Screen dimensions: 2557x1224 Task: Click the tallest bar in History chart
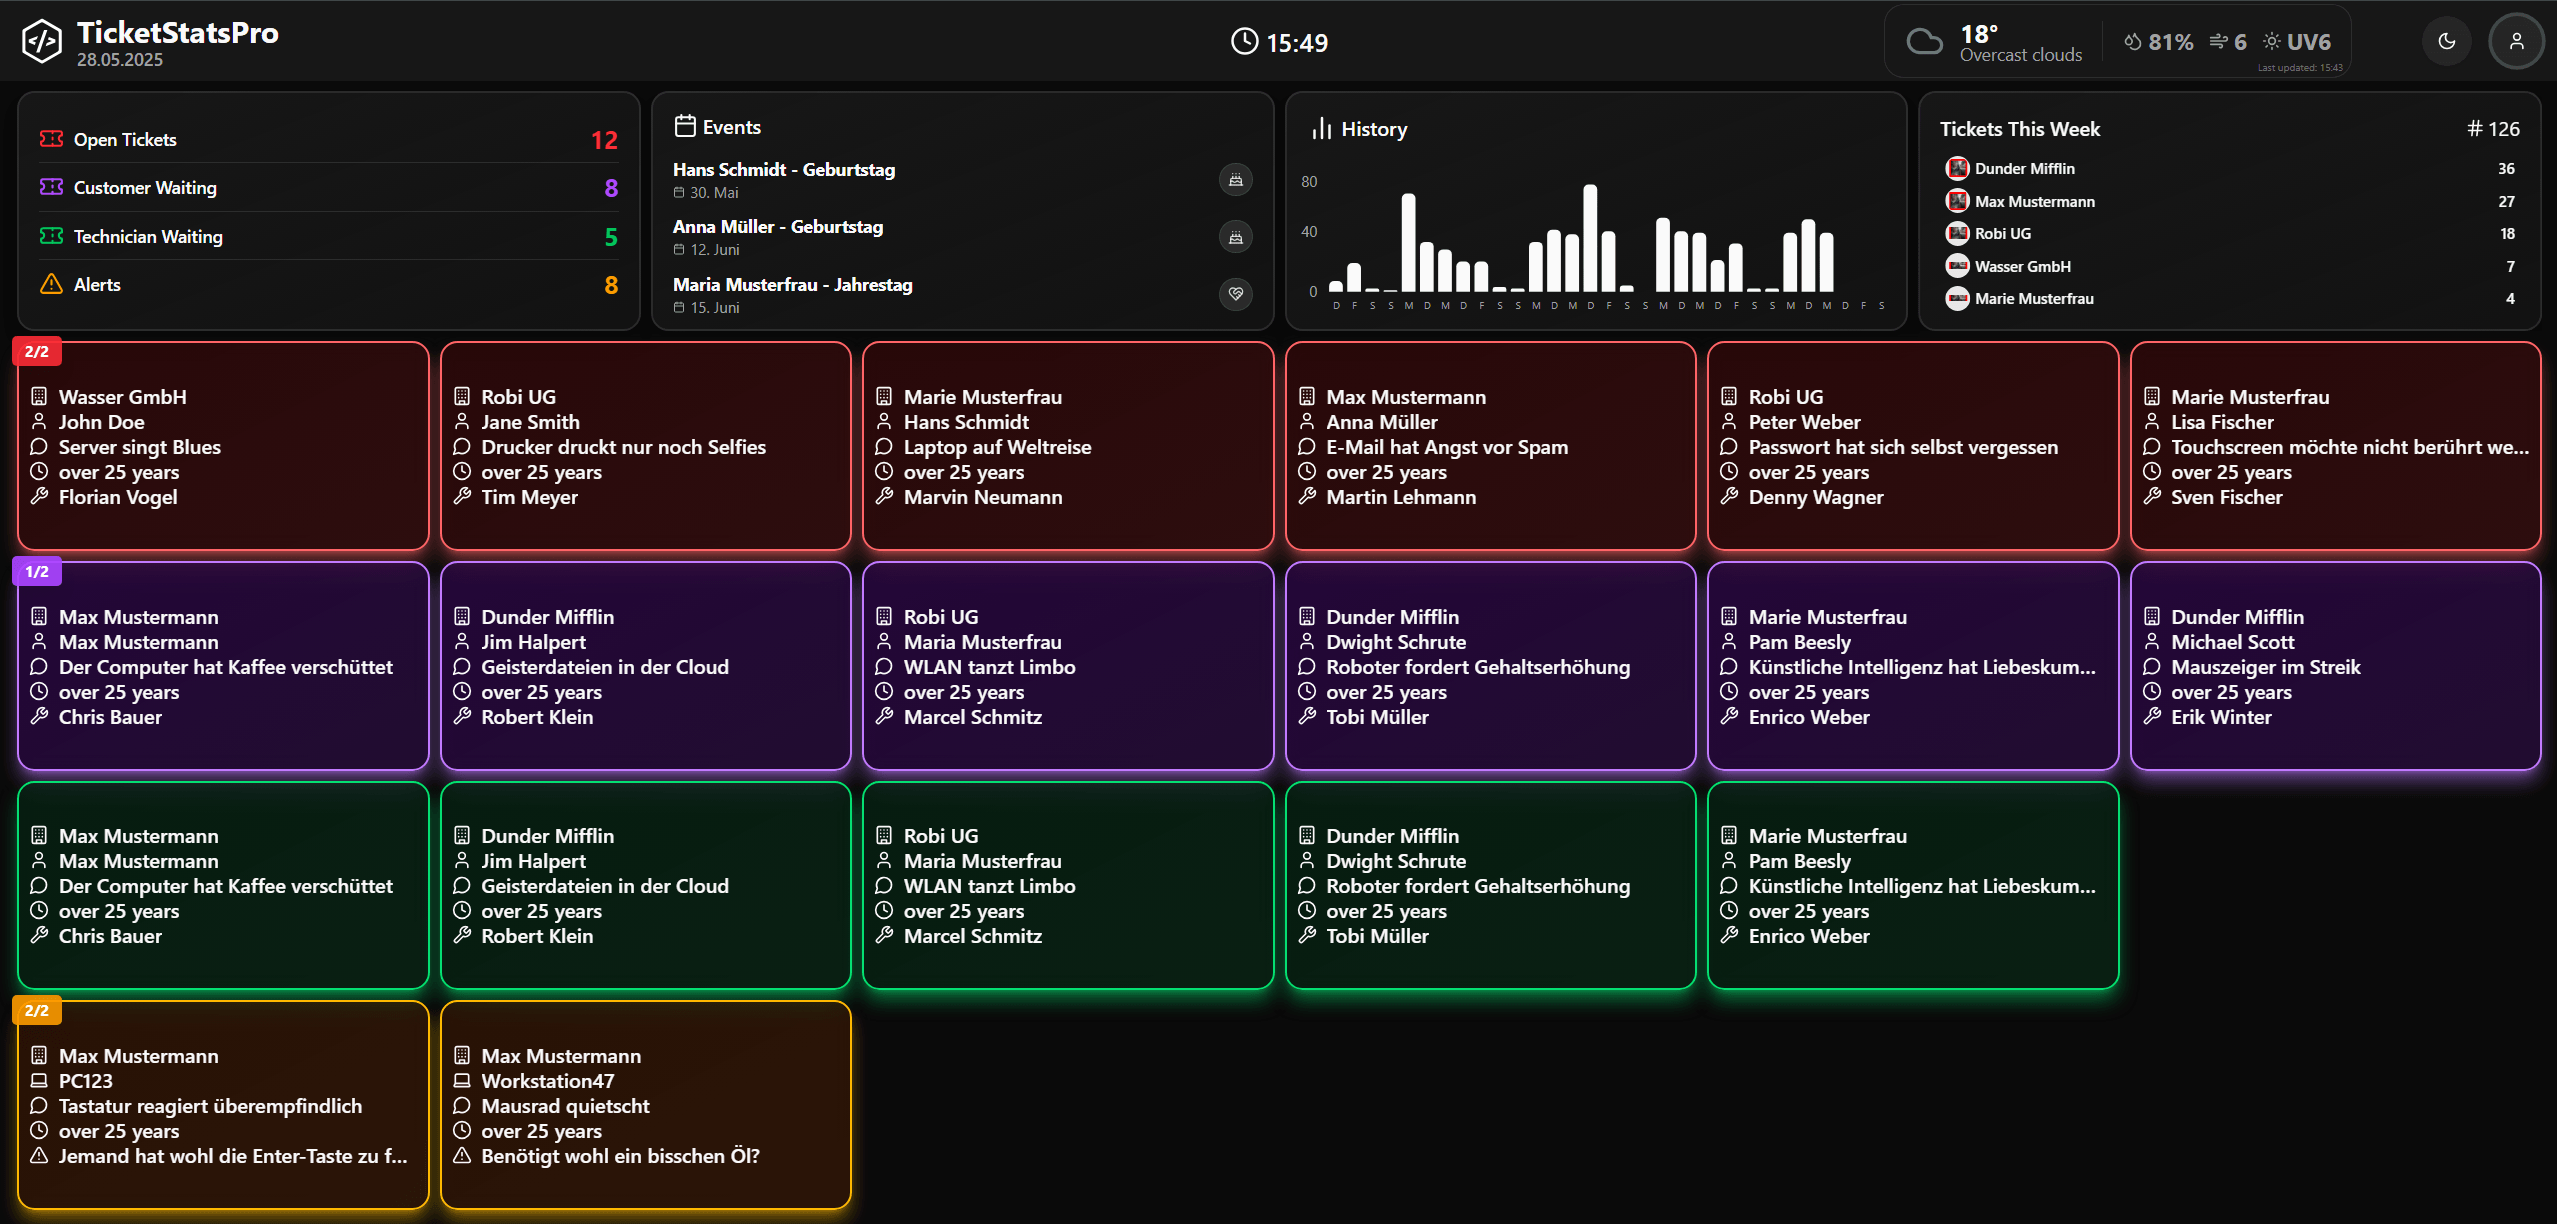click(x=1590, y=238)
